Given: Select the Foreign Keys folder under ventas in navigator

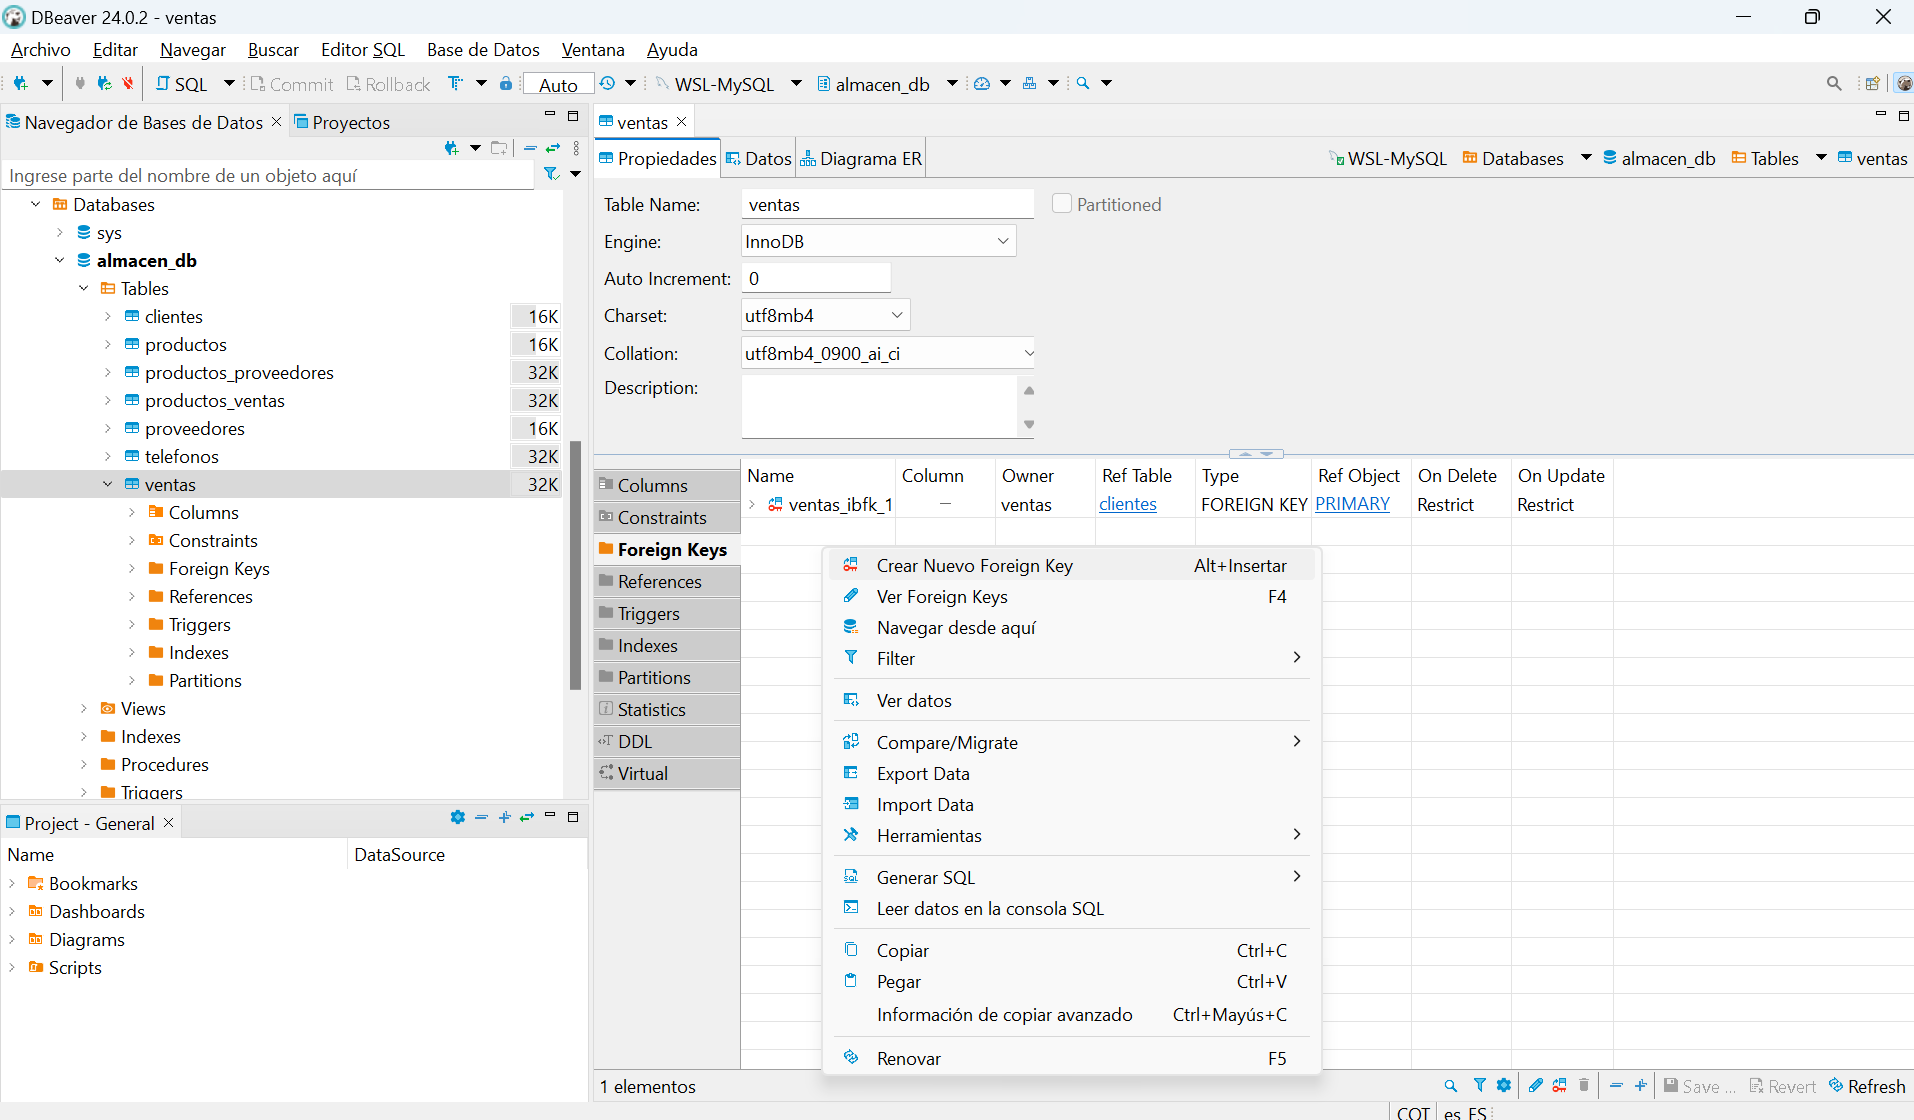Looking at the screenshot, I should (219, 568).
